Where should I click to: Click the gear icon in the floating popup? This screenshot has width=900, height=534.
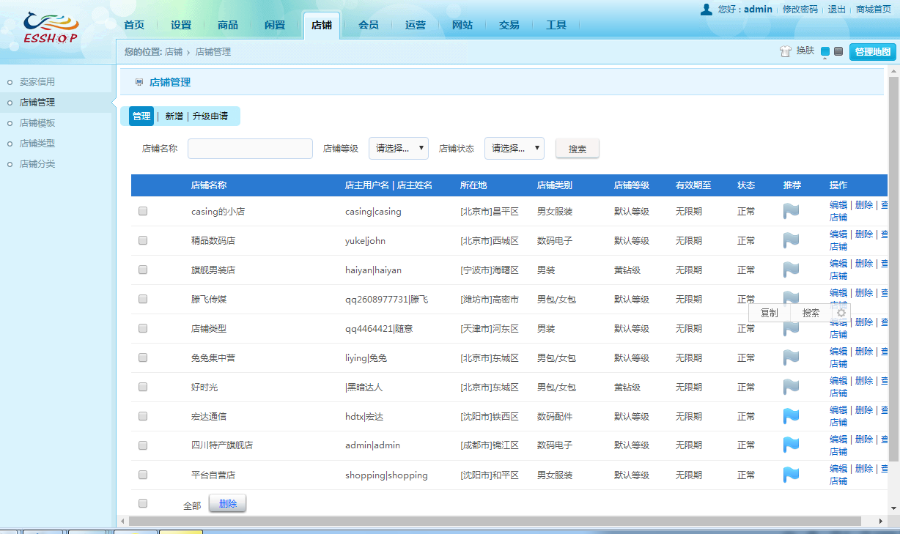point(841,312)
